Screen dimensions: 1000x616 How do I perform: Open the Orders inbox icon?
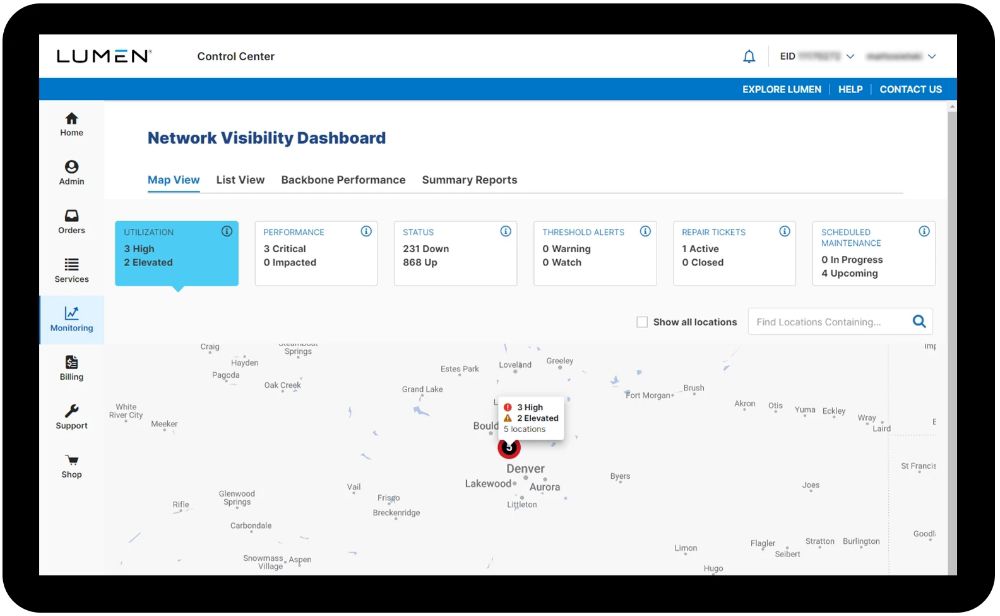coord(71,216)
